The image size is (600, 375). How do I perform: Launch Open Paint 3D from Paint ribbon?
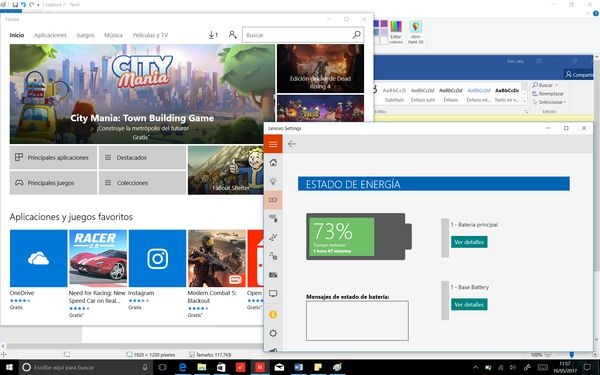[x=416, y=32]
